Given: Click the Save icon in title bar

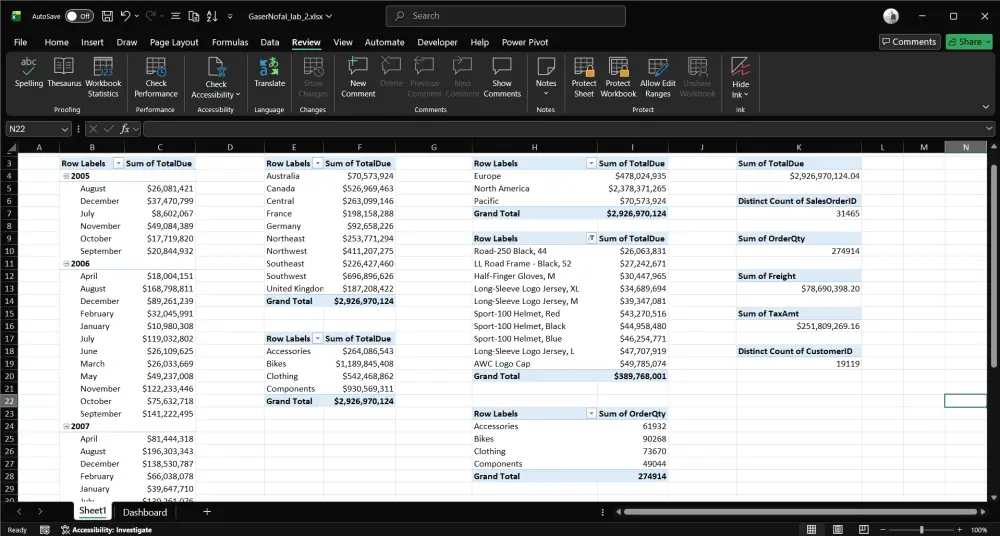Looking at the screenshot, I should [x=107, y=16].
